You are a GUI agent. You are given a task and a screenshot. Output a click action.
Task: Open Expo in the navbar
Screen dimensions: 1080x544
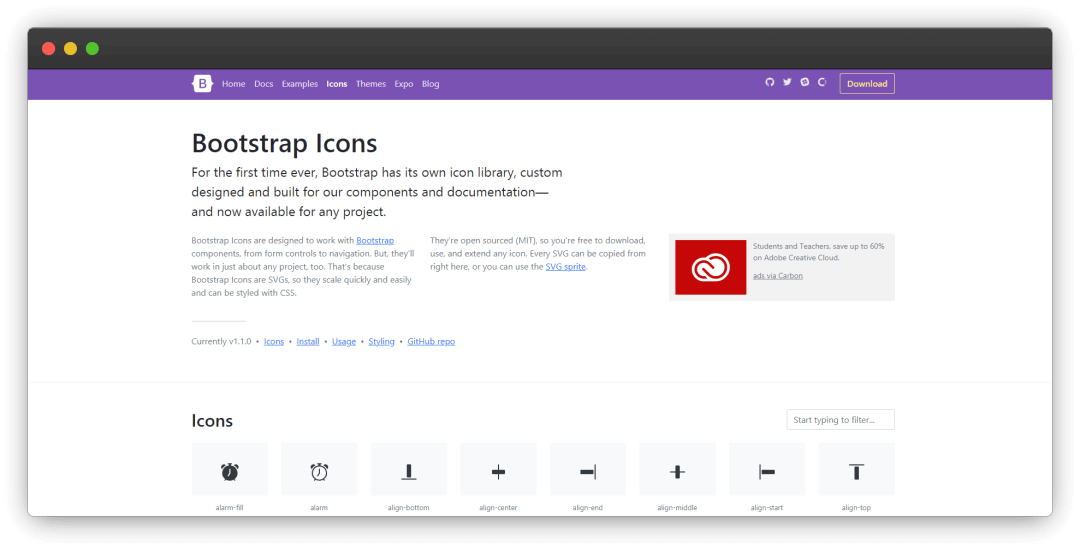tap(404, 84)
